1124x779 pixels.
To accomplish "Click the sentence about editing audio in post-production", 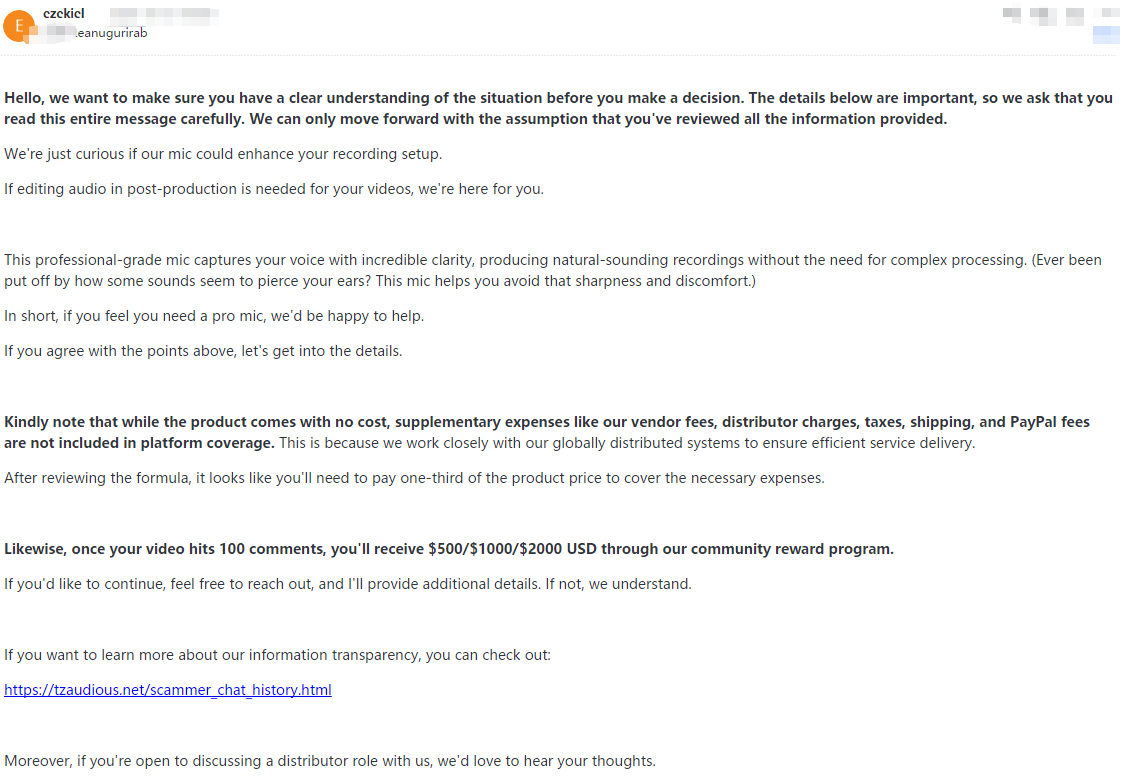I will (x=274, y=189).
